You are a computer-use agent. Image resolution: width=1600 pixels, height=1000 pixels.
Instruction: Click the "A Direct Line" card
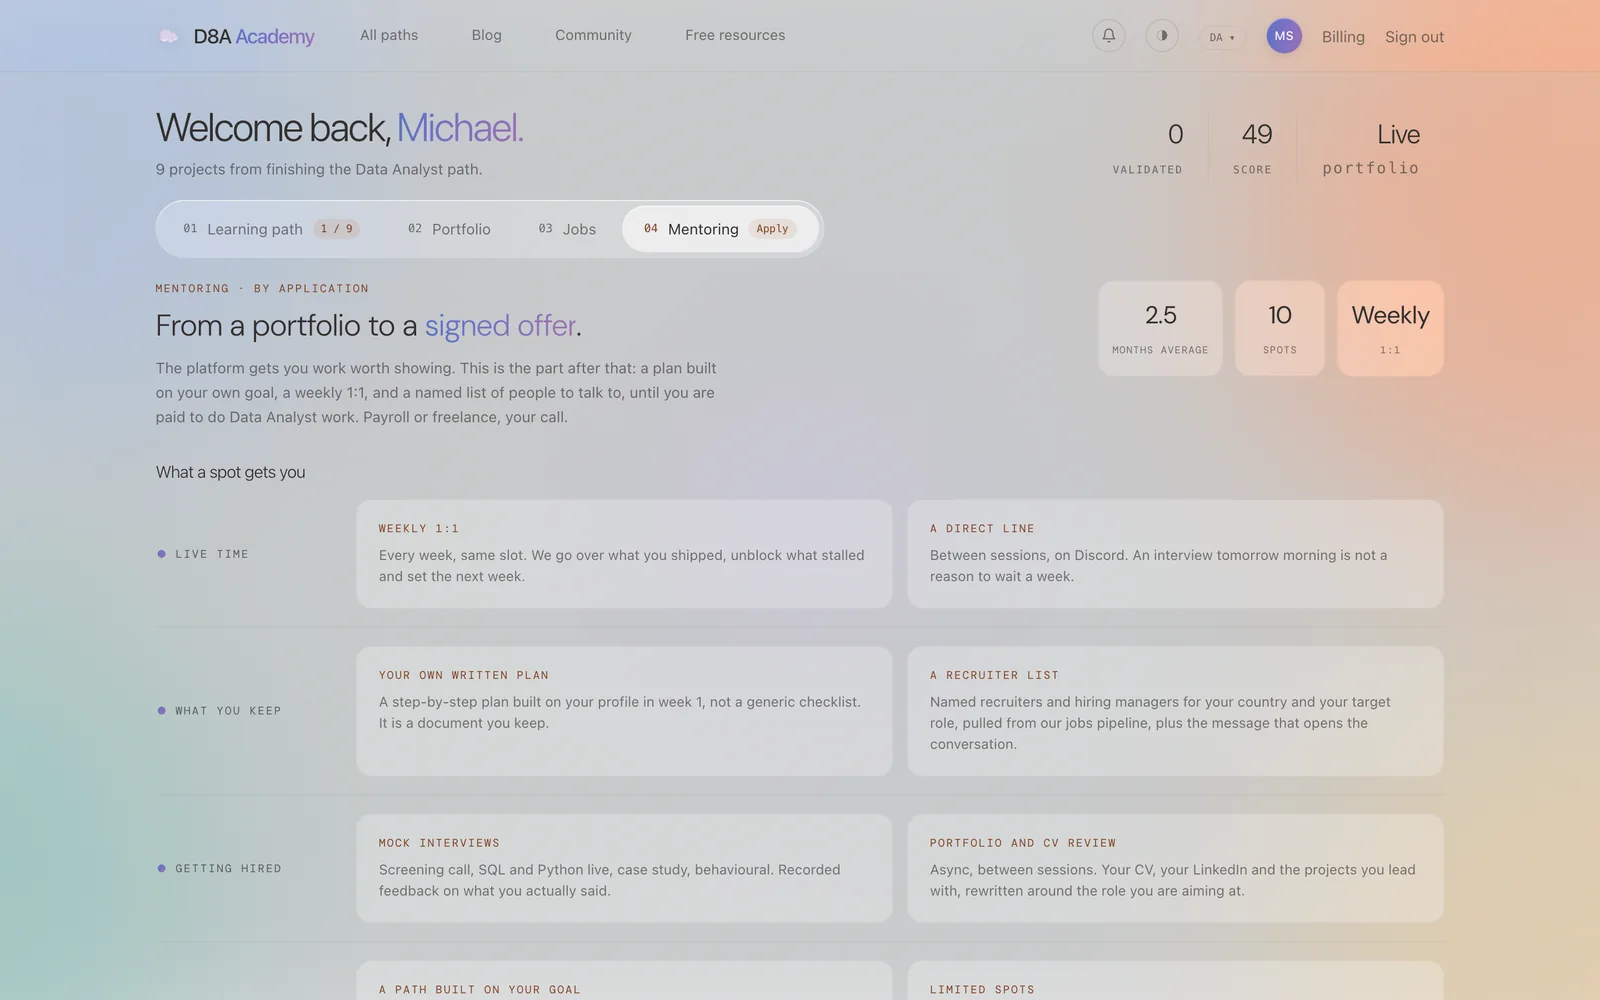(x=1175, y=554)
